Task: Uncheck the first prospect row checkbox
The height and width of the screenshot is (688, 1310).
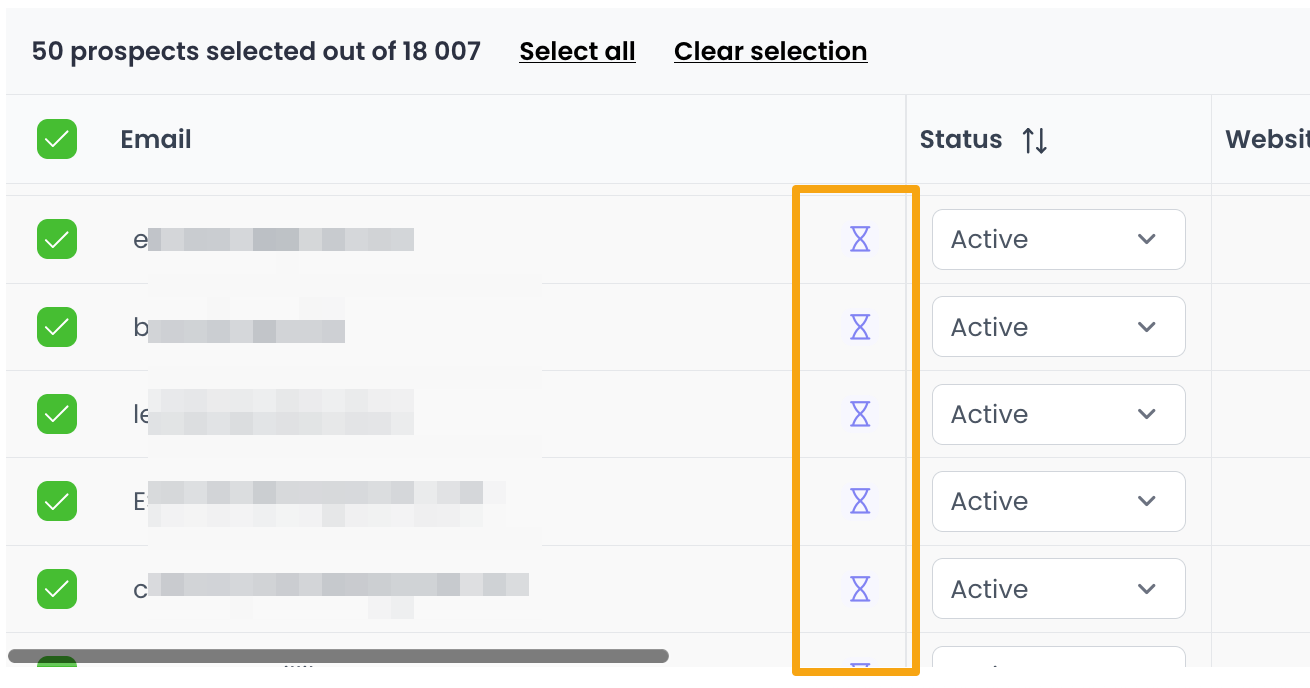Action: [57, 239]
